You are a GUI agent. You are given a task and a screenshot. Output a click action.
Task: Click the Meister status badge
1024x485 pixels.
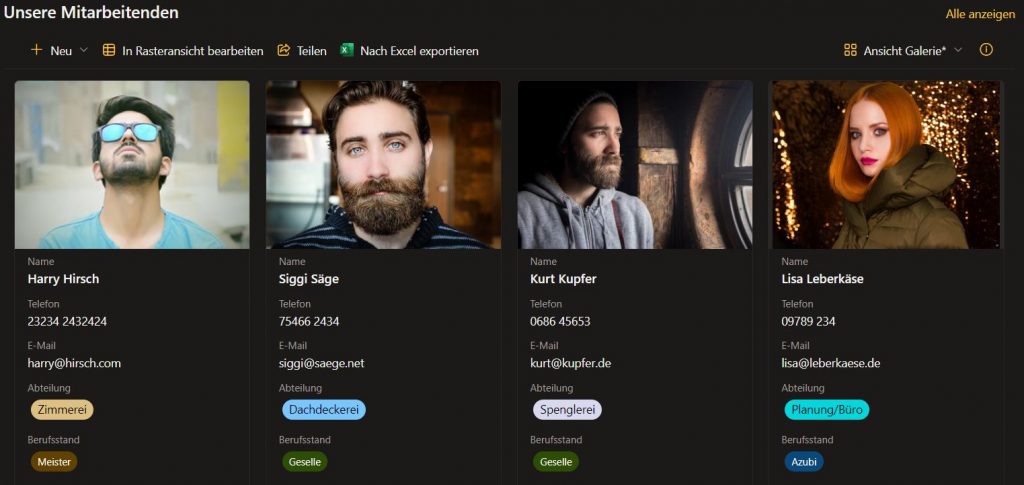54,462
